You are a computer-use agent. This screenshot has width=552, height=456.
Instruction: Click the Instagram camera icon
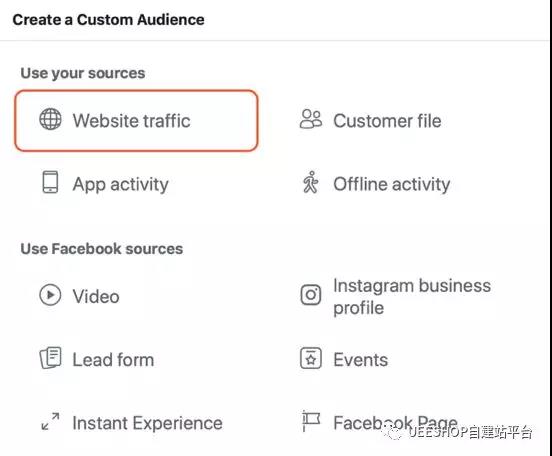coord(311,295)
